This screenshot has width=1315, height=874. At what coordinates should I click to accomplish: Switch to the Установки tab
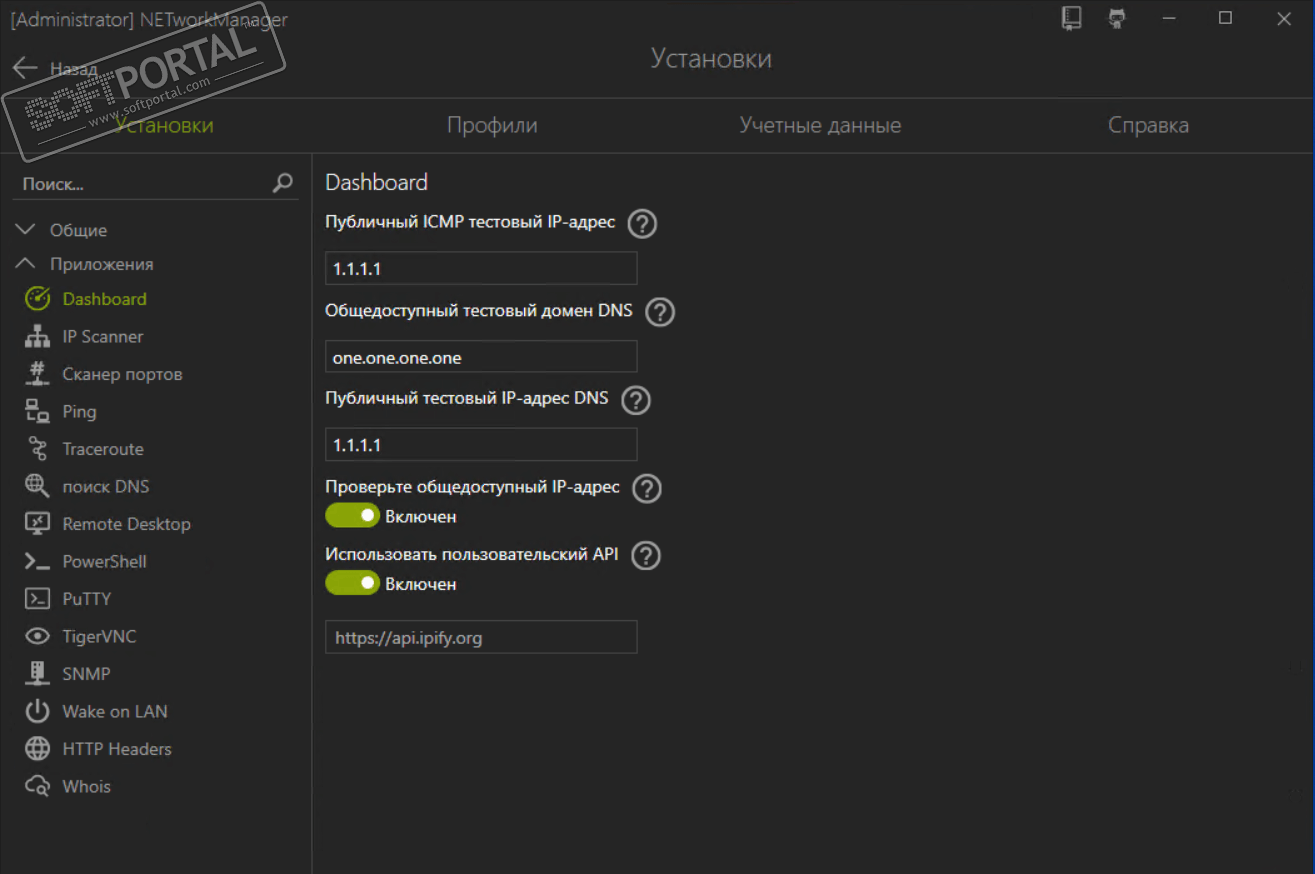click(164, 125)
